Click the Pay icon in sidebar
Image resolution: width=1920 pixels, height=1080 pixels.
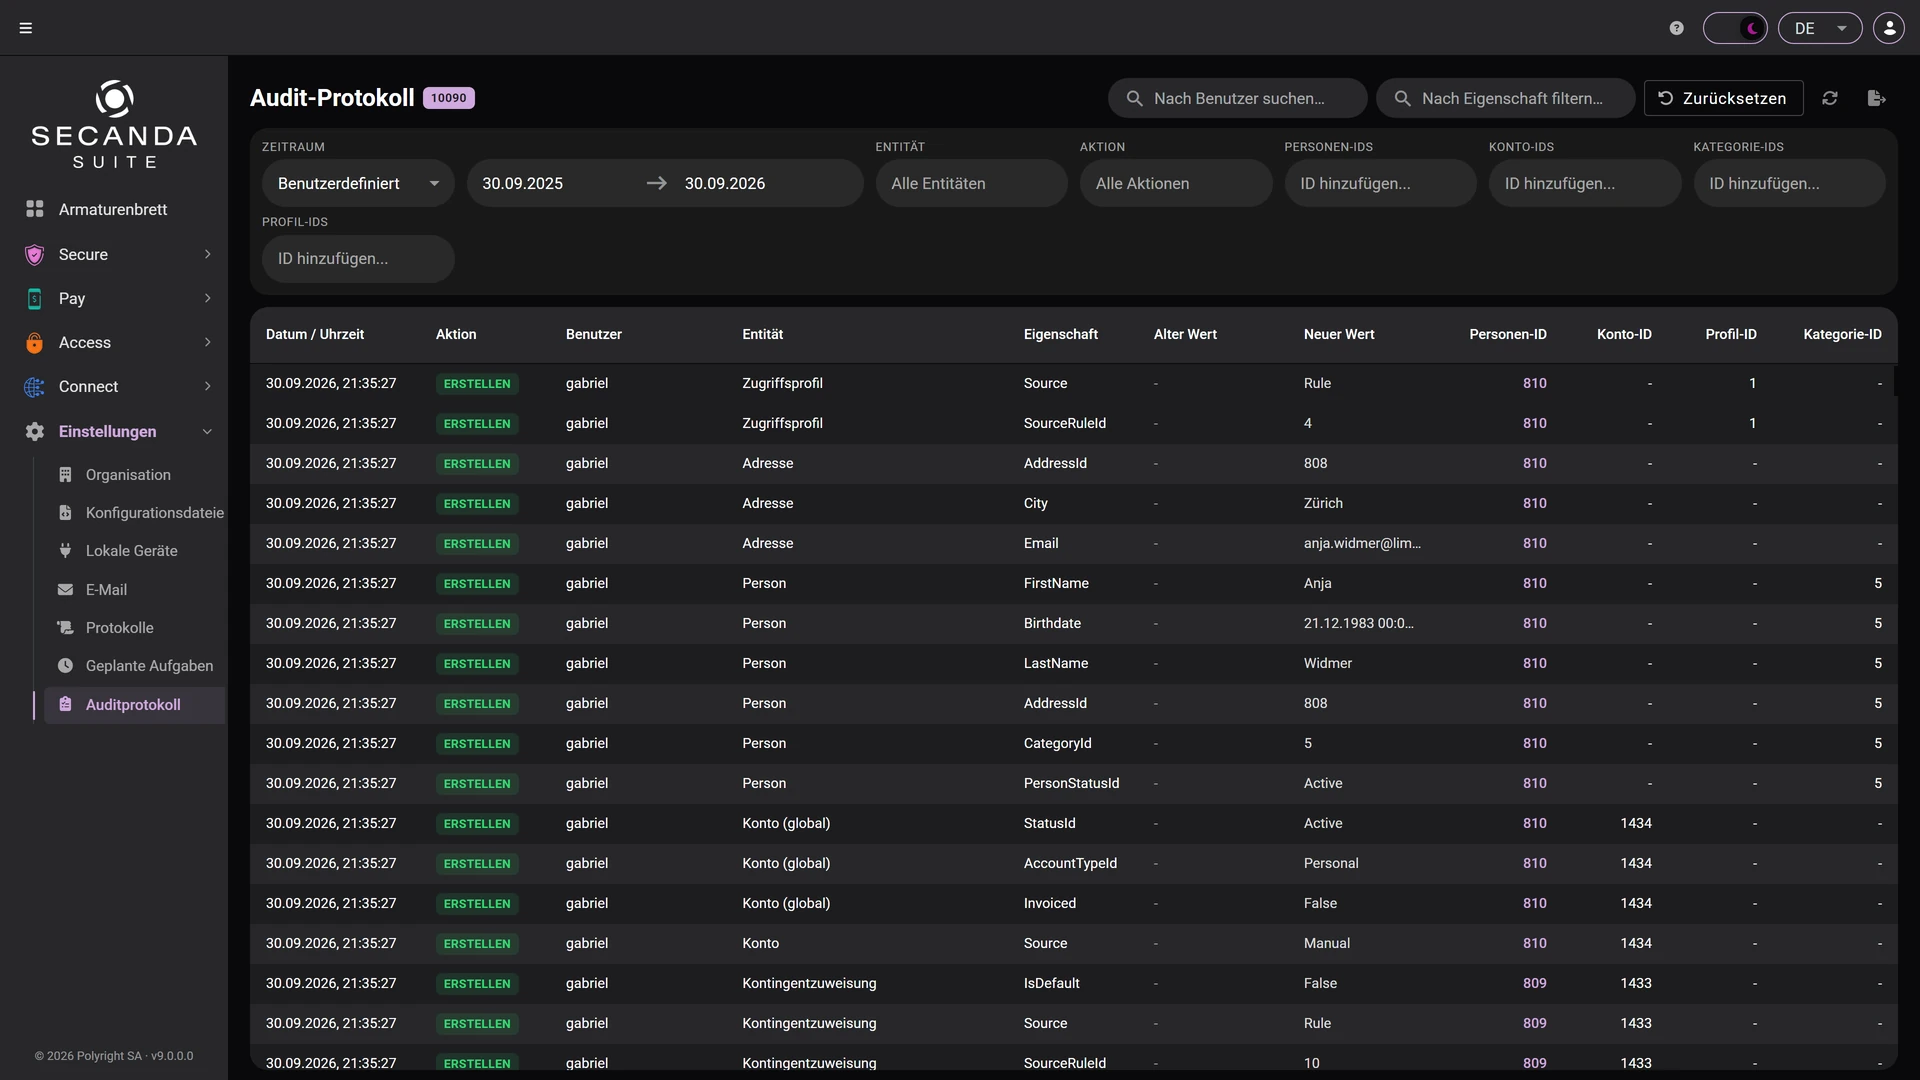pos(35,299)
